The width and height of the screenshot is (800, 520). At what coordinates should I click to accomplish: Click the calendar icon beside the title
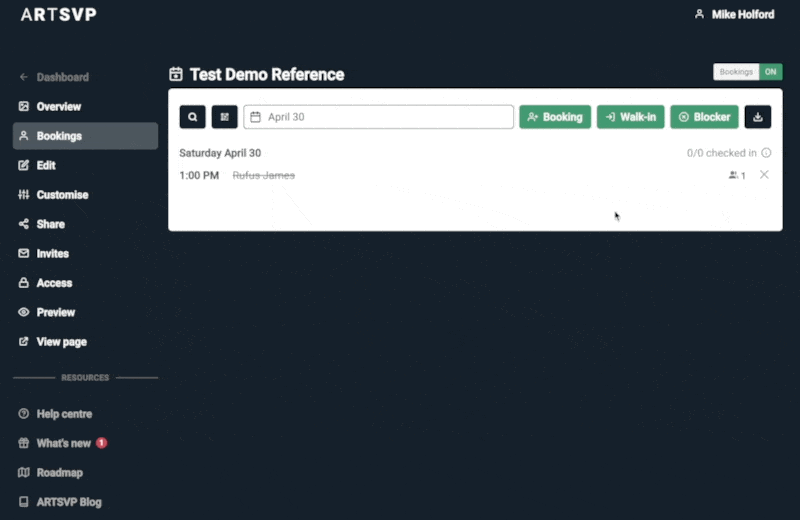(x=176, y=74)
